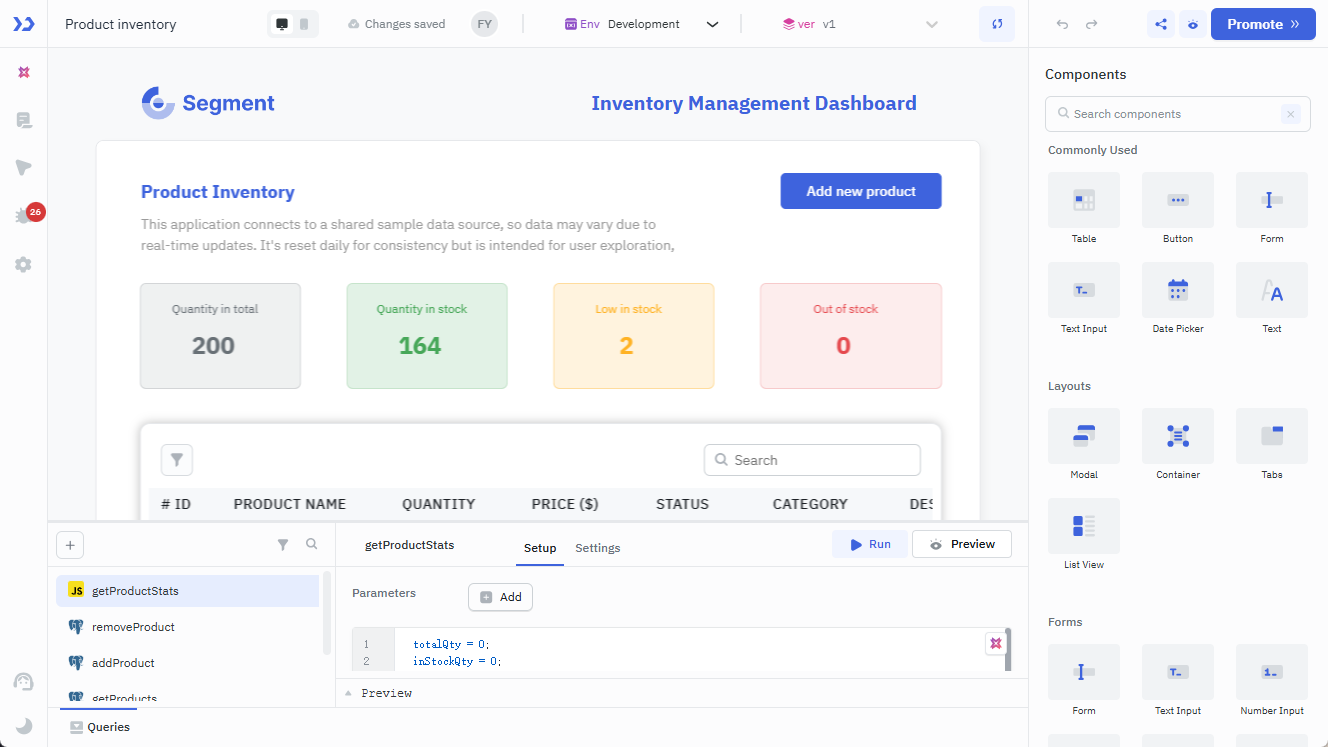Select the Quantity in stock card
The width and height of the screenshot is (1328, 747).
[427, 336]
